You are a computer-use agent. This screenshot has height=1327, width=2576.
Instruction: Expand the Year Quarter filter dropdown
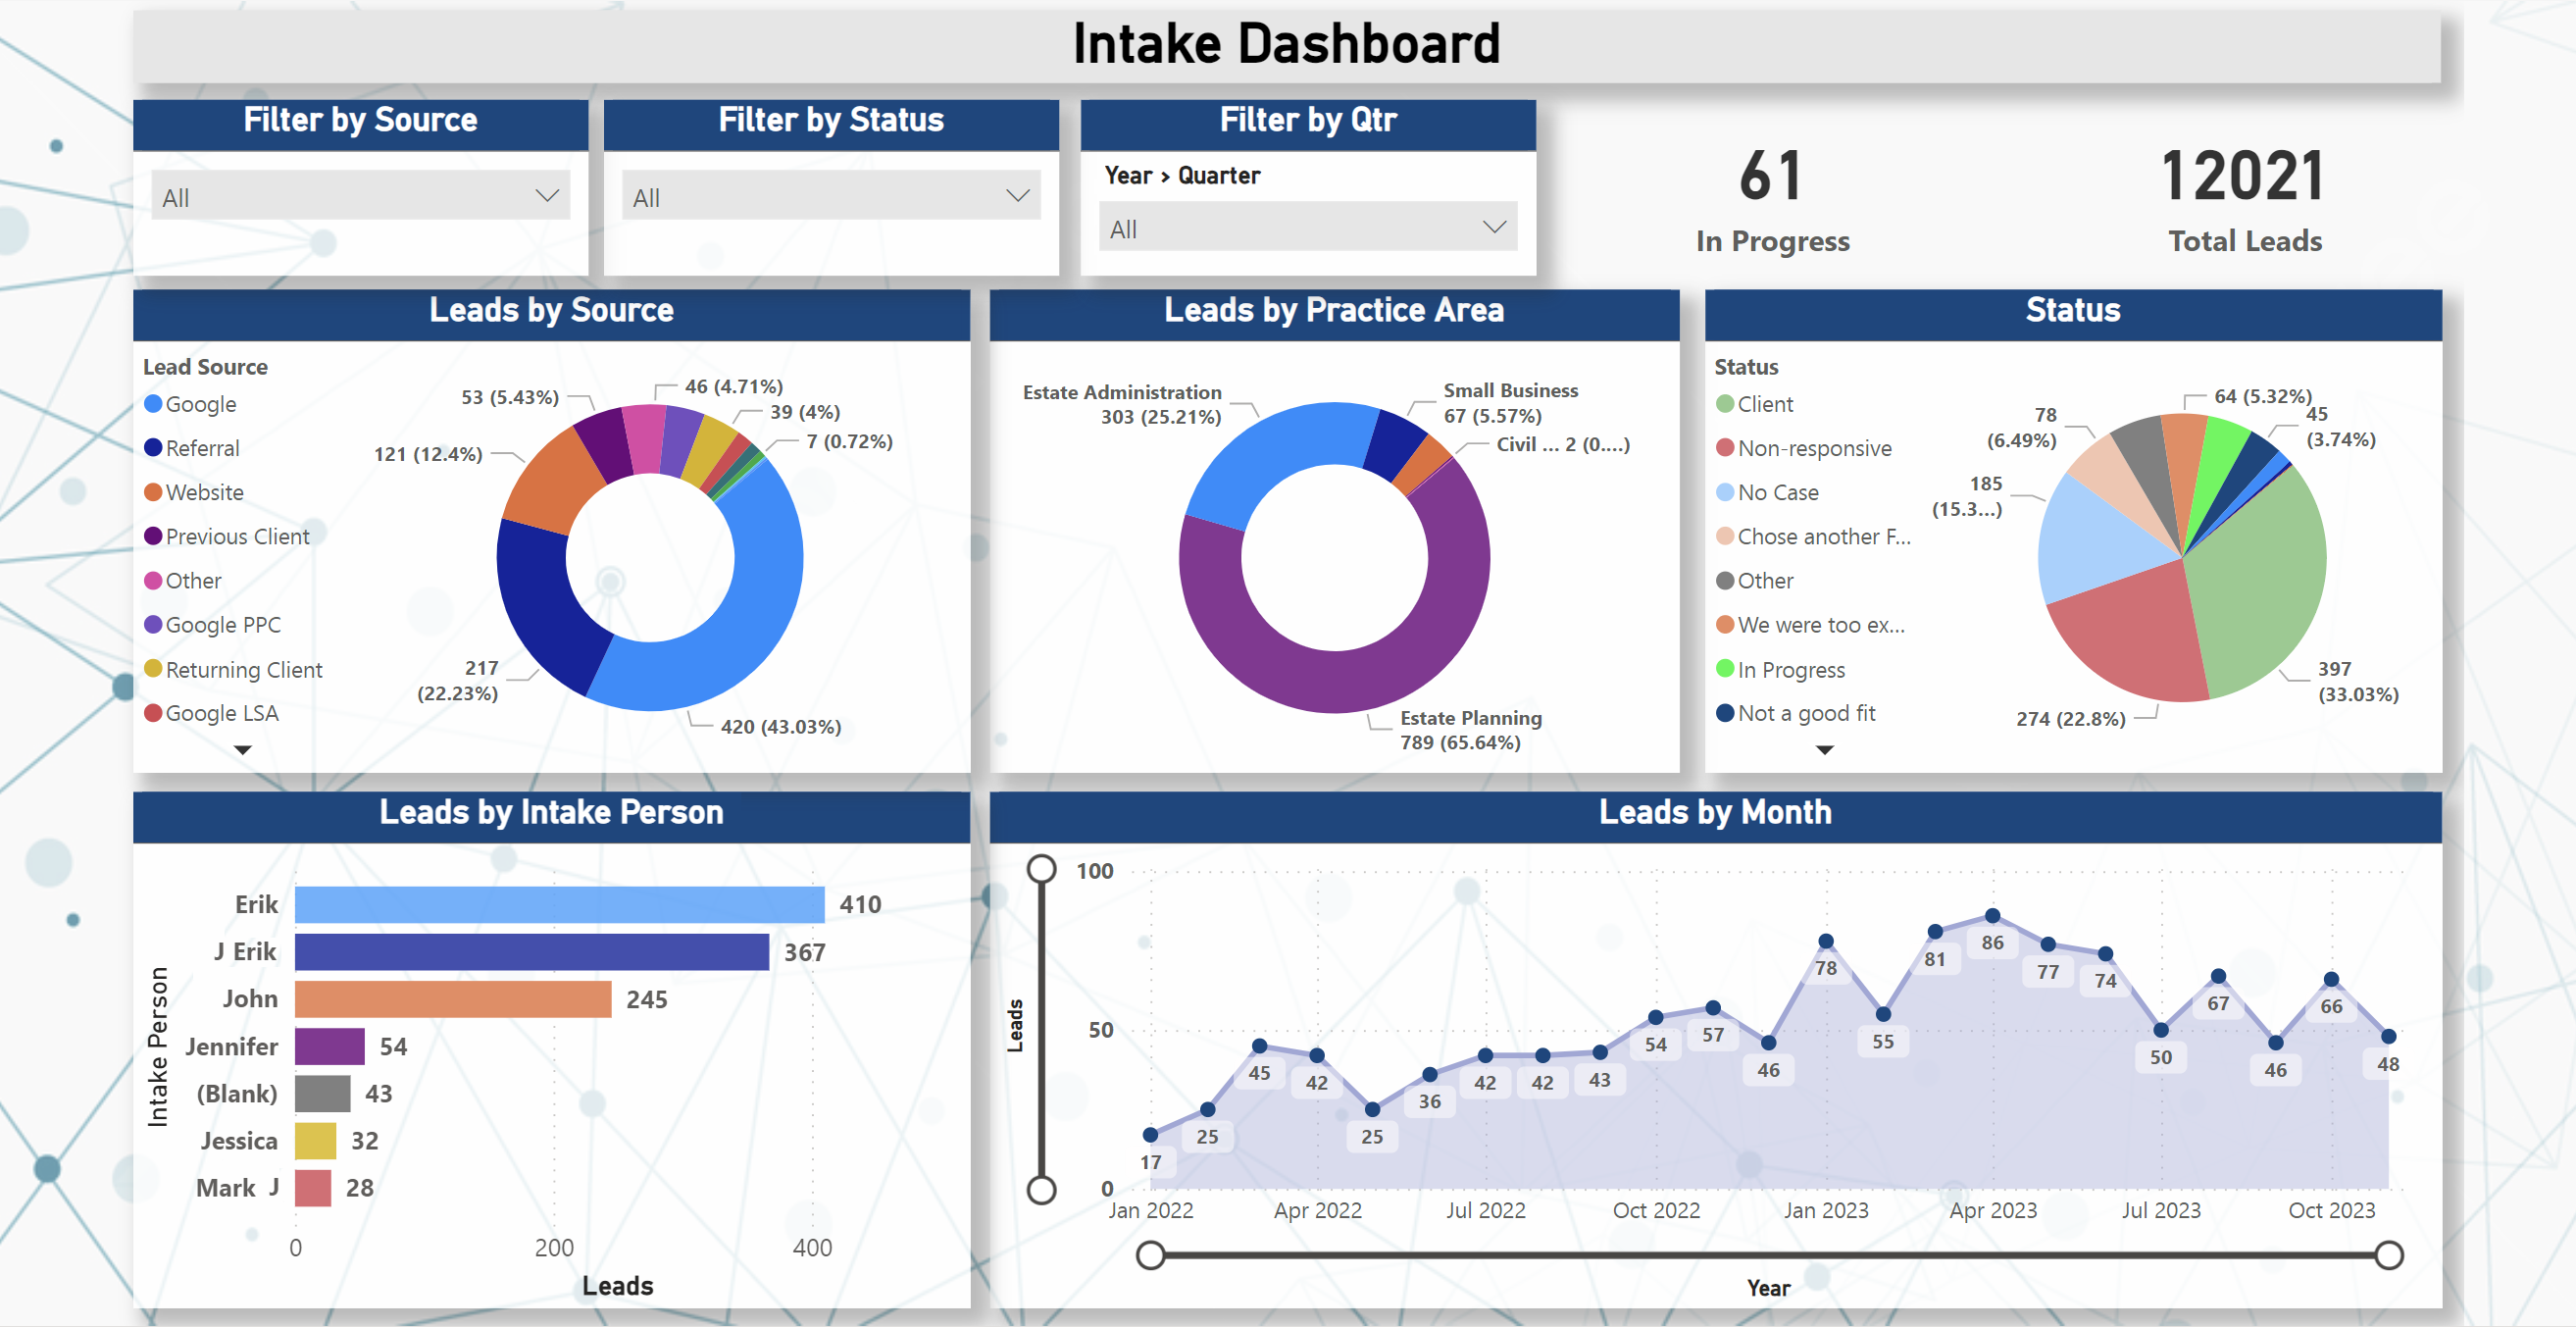[1307, 228]
